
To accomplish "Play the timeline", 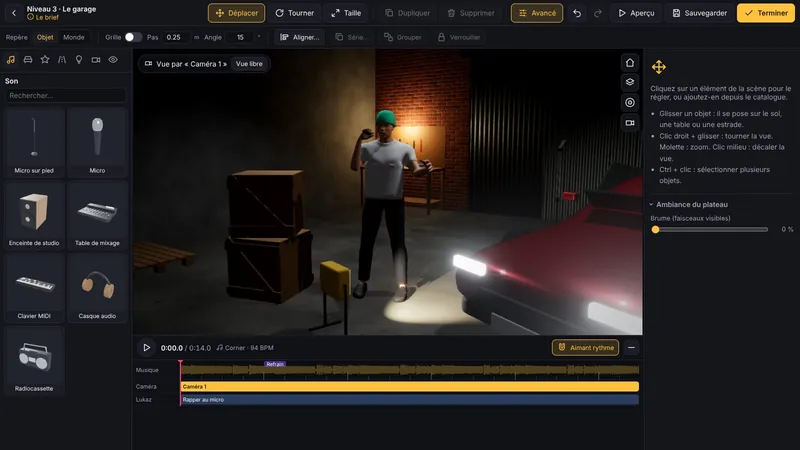I will click(x=146, y=348).
